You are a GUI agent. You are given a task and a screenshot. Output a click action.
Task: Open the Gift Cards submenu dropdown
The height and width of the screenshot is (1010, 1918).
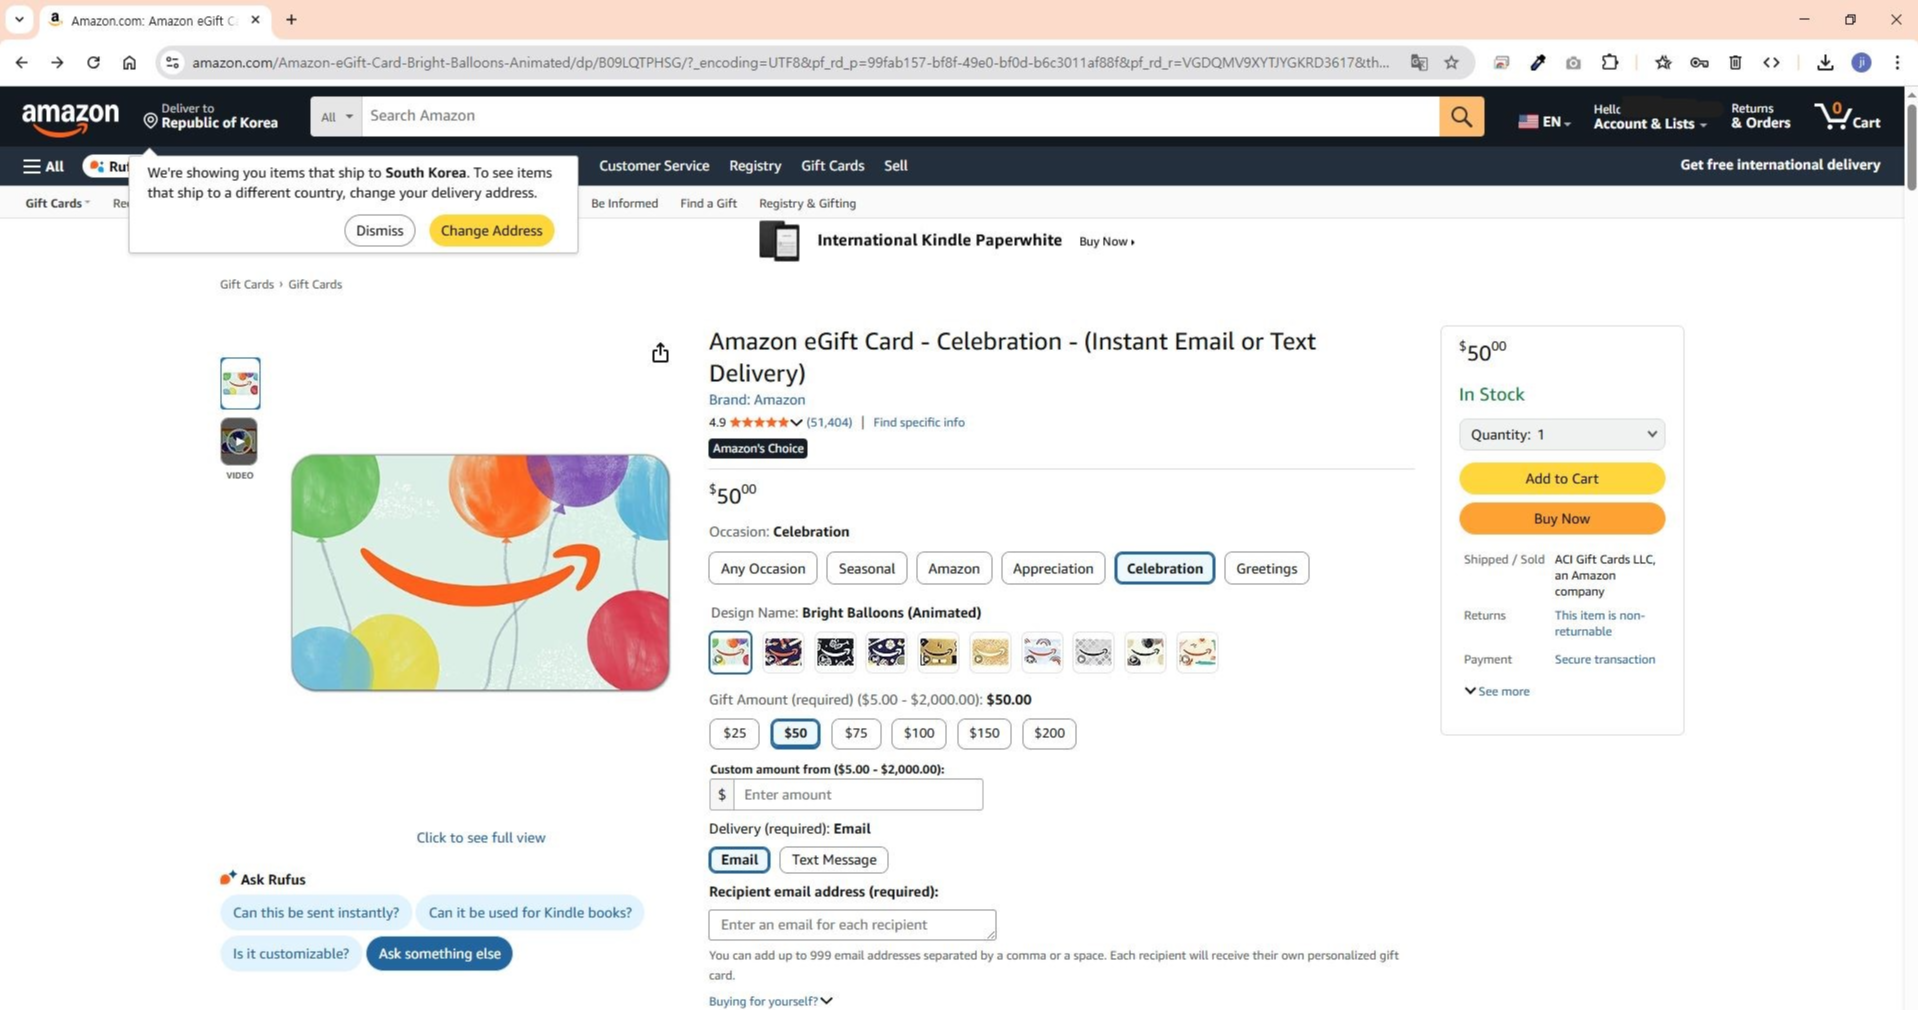(x=57, y=203)
